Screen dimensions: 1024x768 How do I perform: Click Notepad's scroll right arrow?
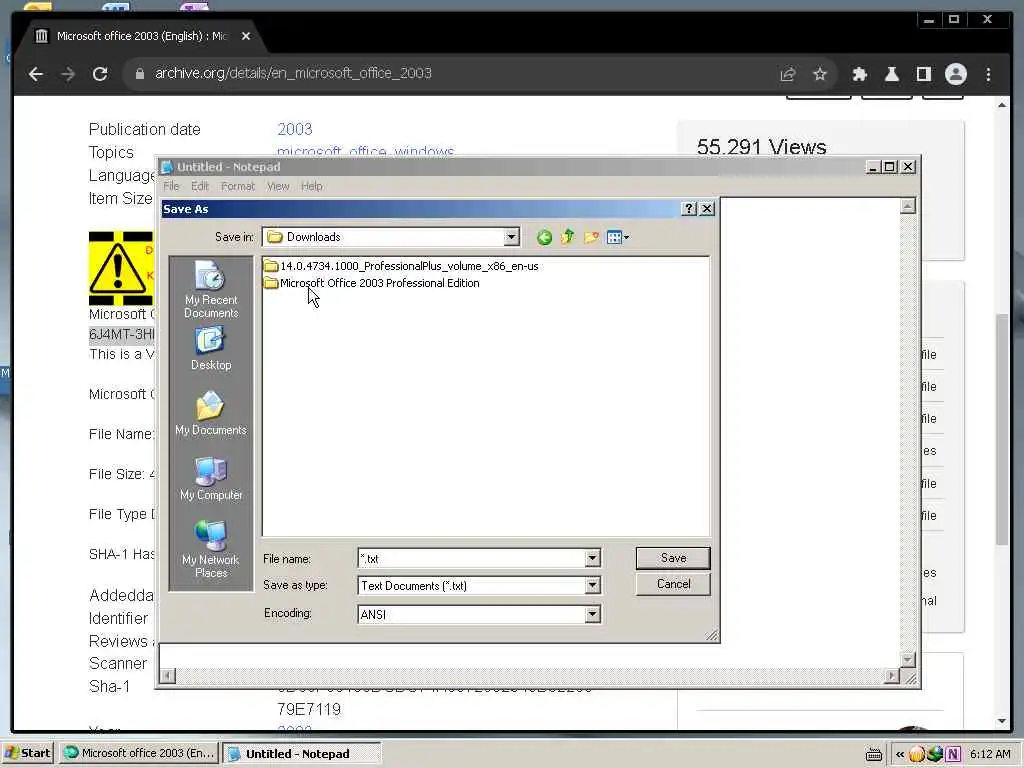point(891,675)
